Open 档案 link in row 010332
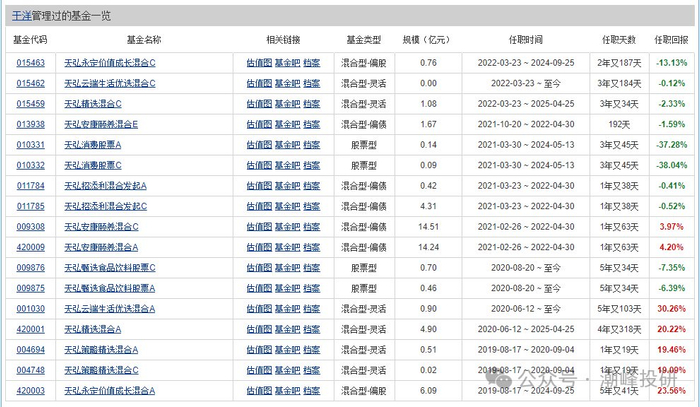The height and width of the screenshot is (407, 700). (x=312, y=166)
